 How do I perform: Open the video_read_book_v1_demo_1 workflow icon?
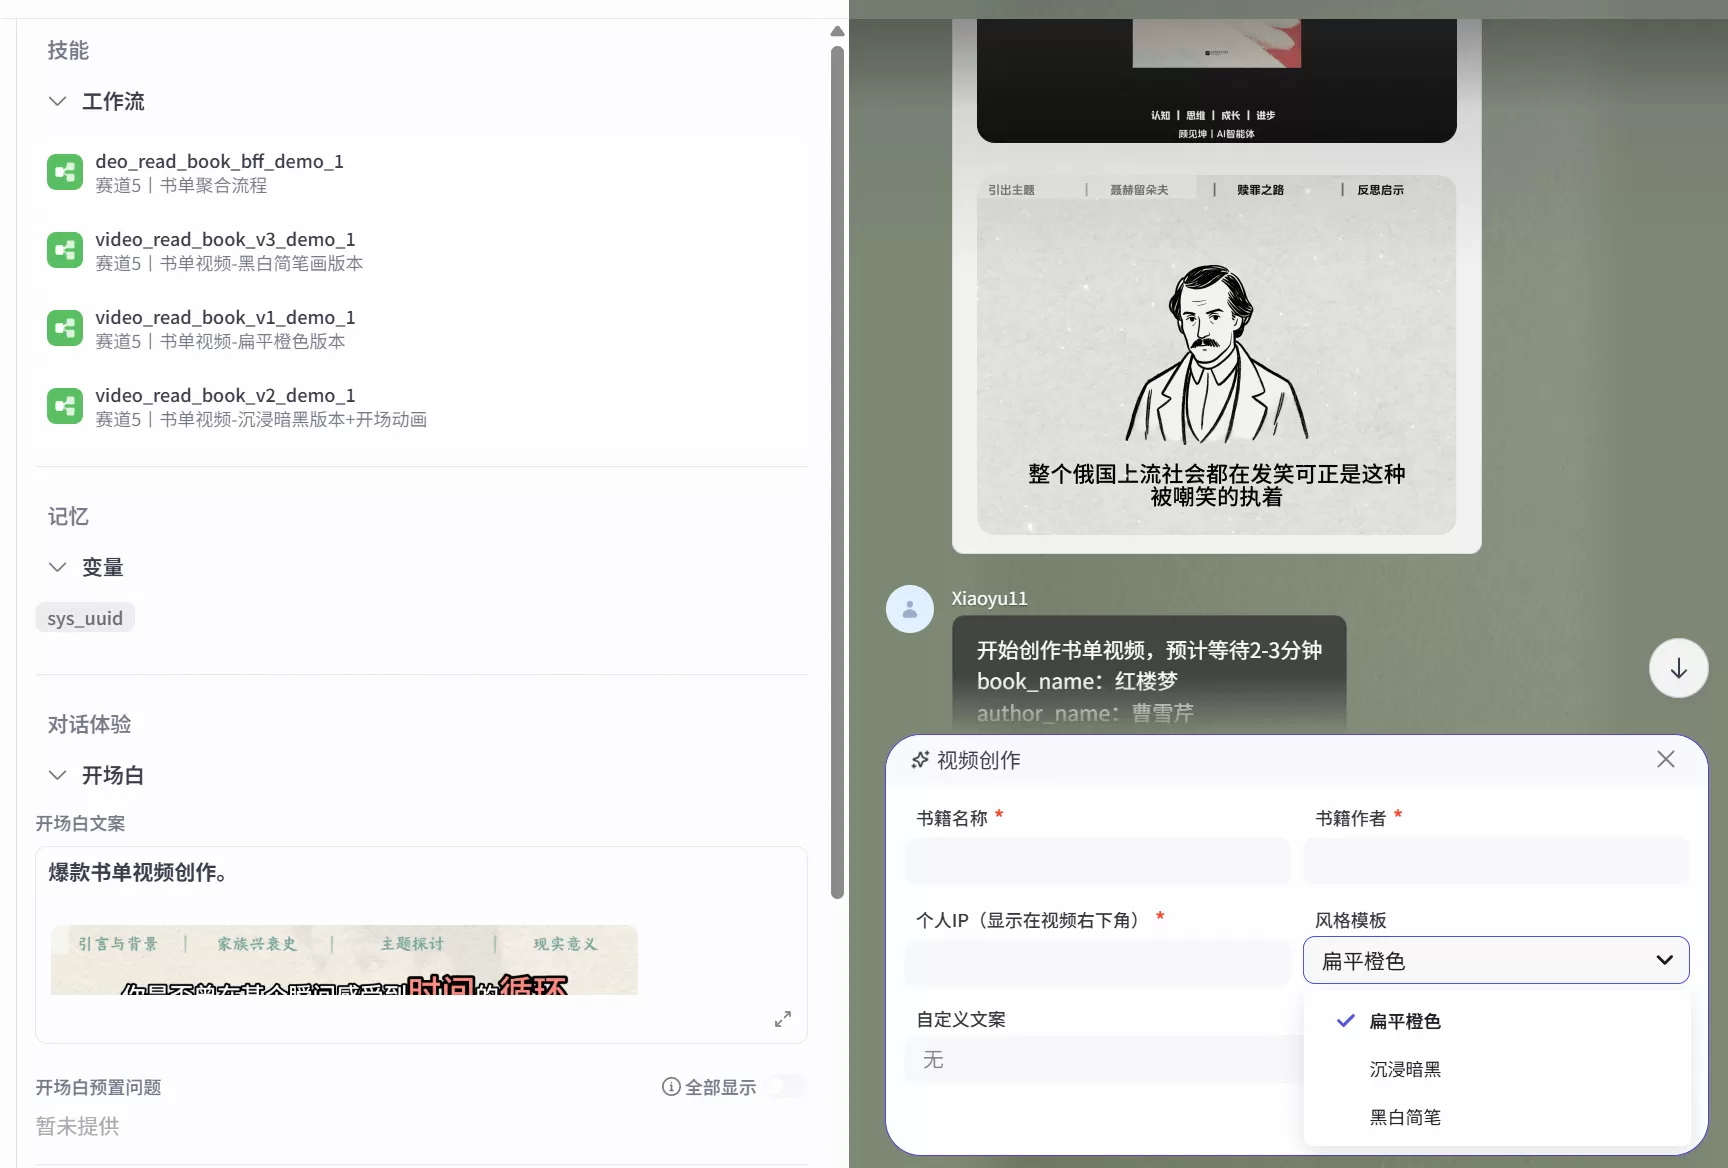(64, 328)
